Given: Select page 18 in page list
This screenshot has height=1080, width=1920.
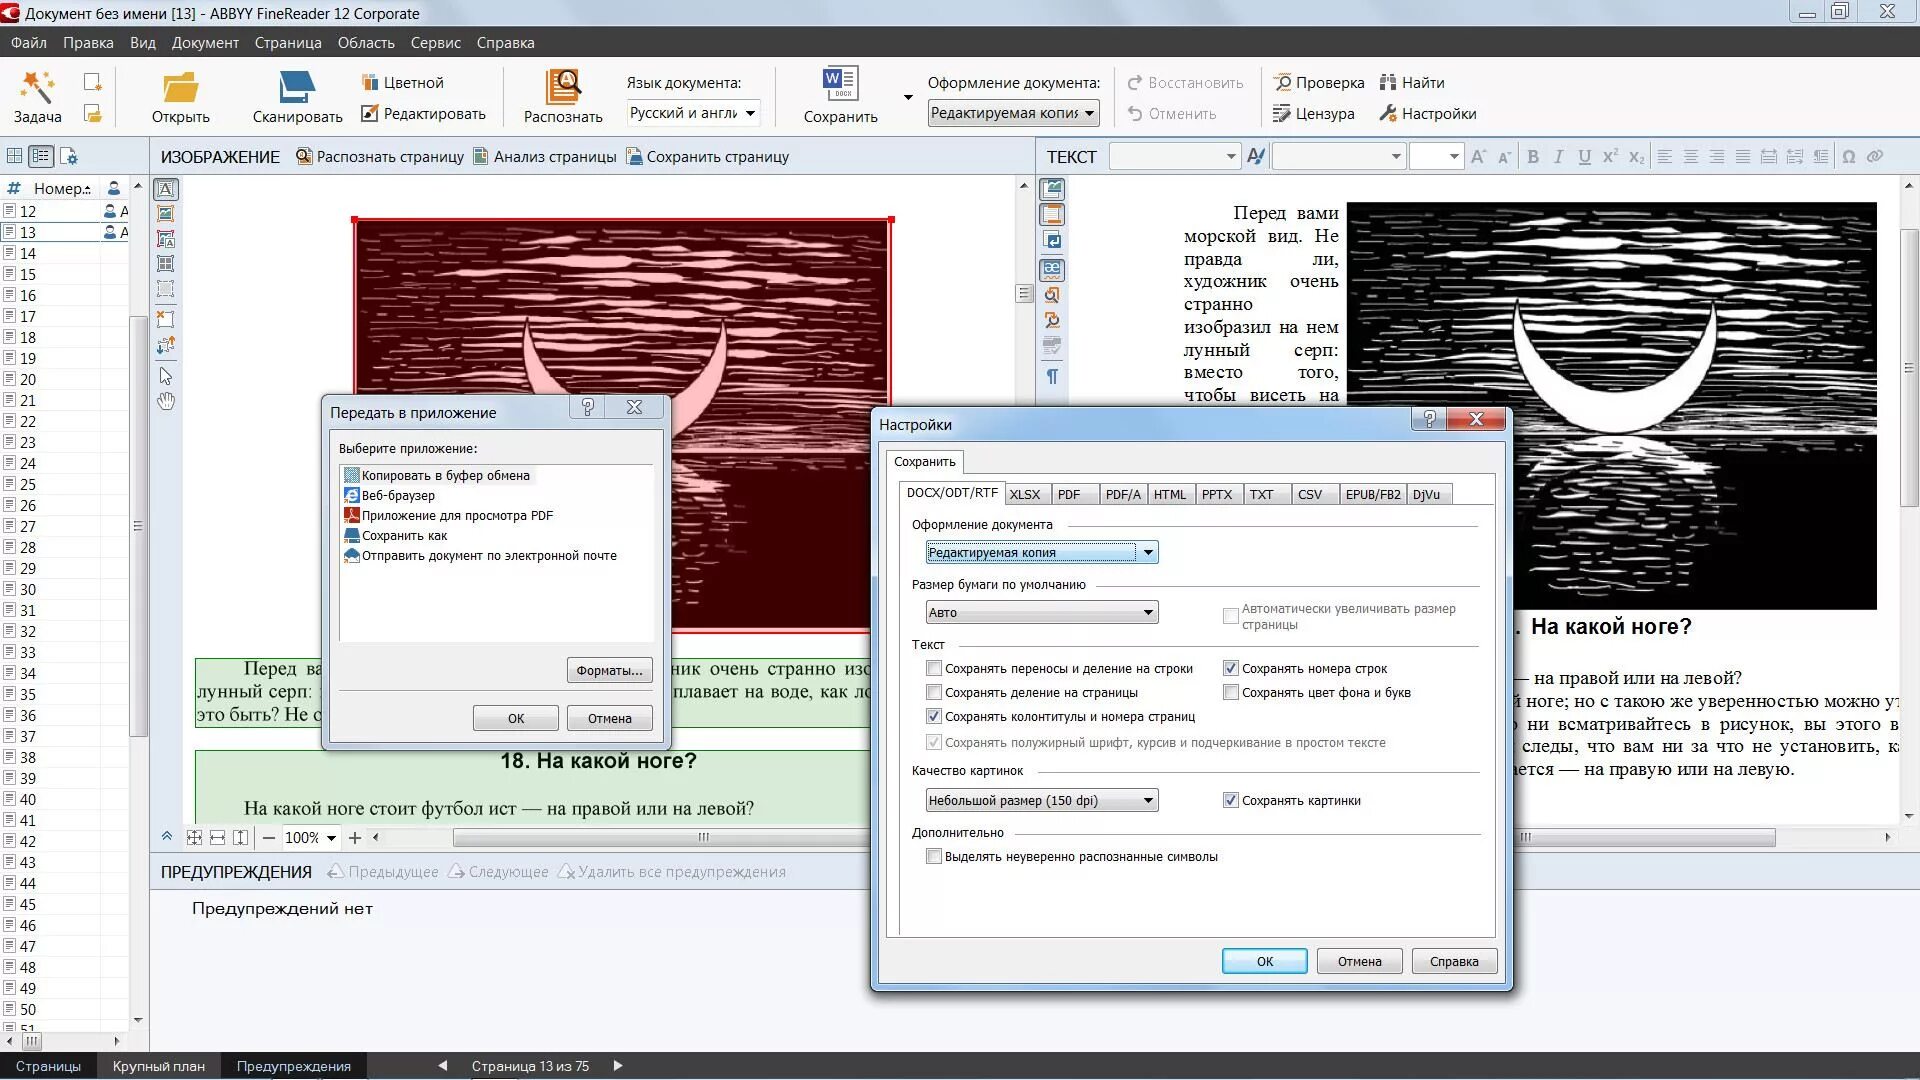Looking at the screenshot, I should coord(28,338).
